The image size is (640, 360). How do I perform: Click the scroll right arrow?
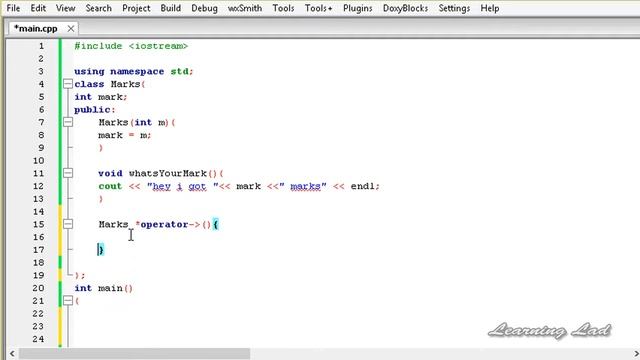coord(636,353)
